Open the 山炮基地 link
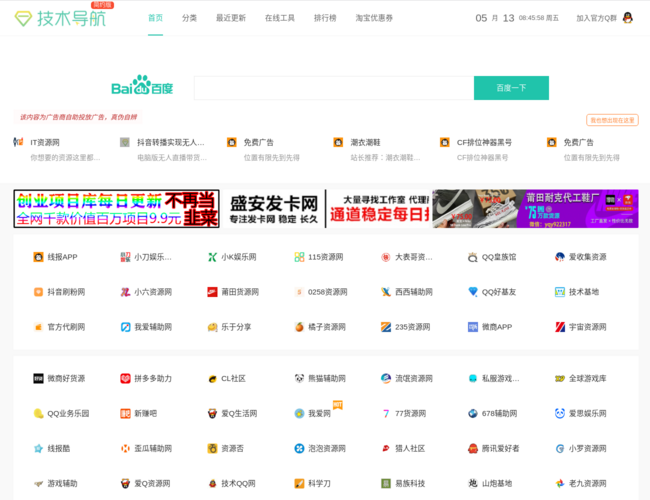The width and height of the screenshot is (650, 500). [497, 483]
